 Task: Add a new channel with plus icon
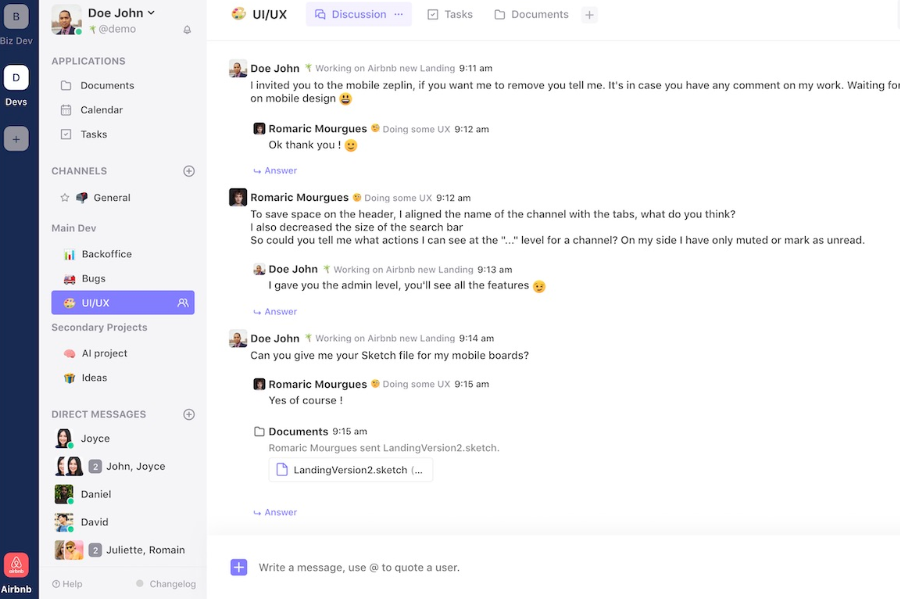189,171
